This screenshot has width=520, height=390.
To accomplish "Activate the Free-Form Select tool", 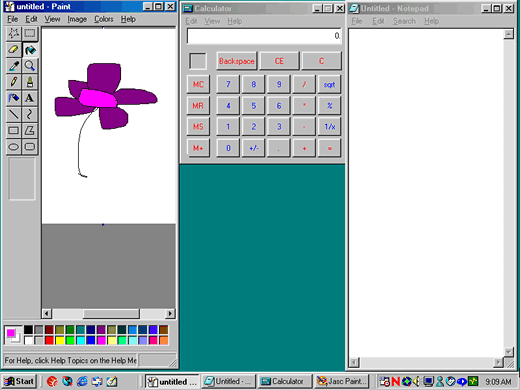I will [x=13, y=34].
